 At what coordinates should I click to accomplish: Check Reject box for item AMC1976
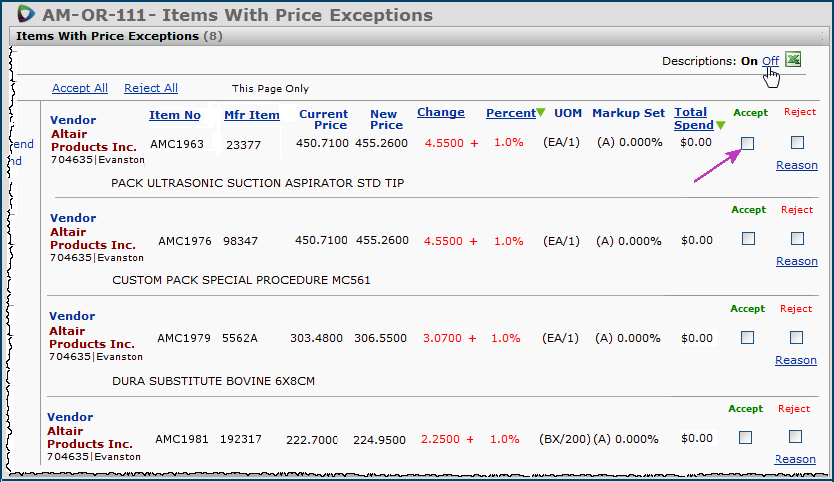797,238
